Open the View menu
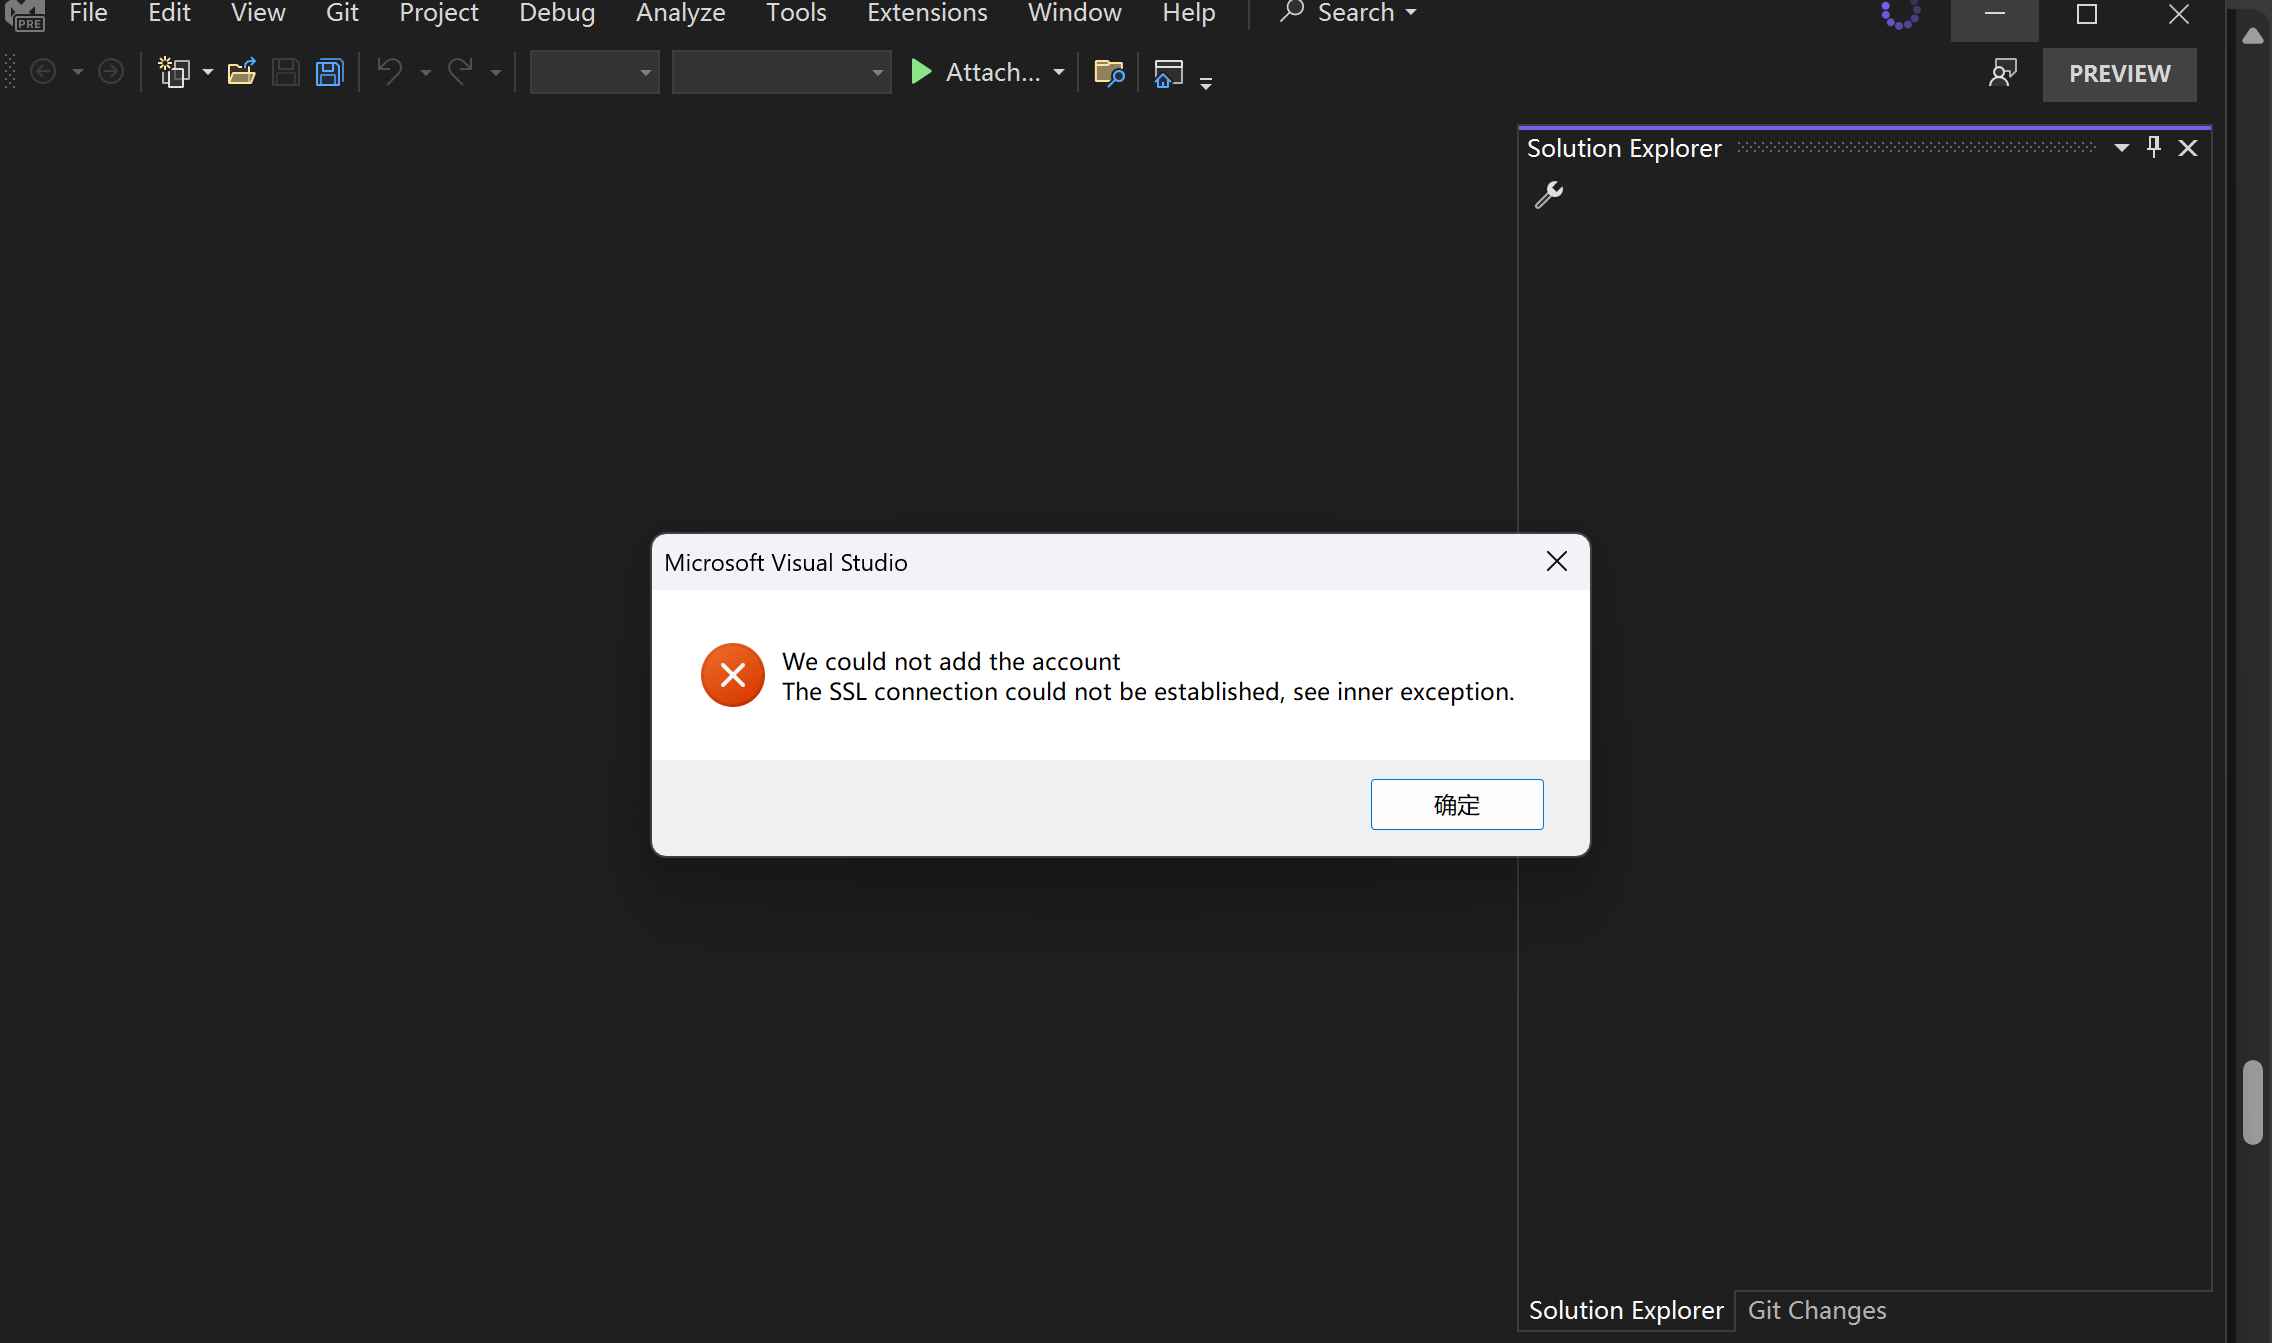The width and height of the screenshot is (2272, 1343). coord(258,13)
